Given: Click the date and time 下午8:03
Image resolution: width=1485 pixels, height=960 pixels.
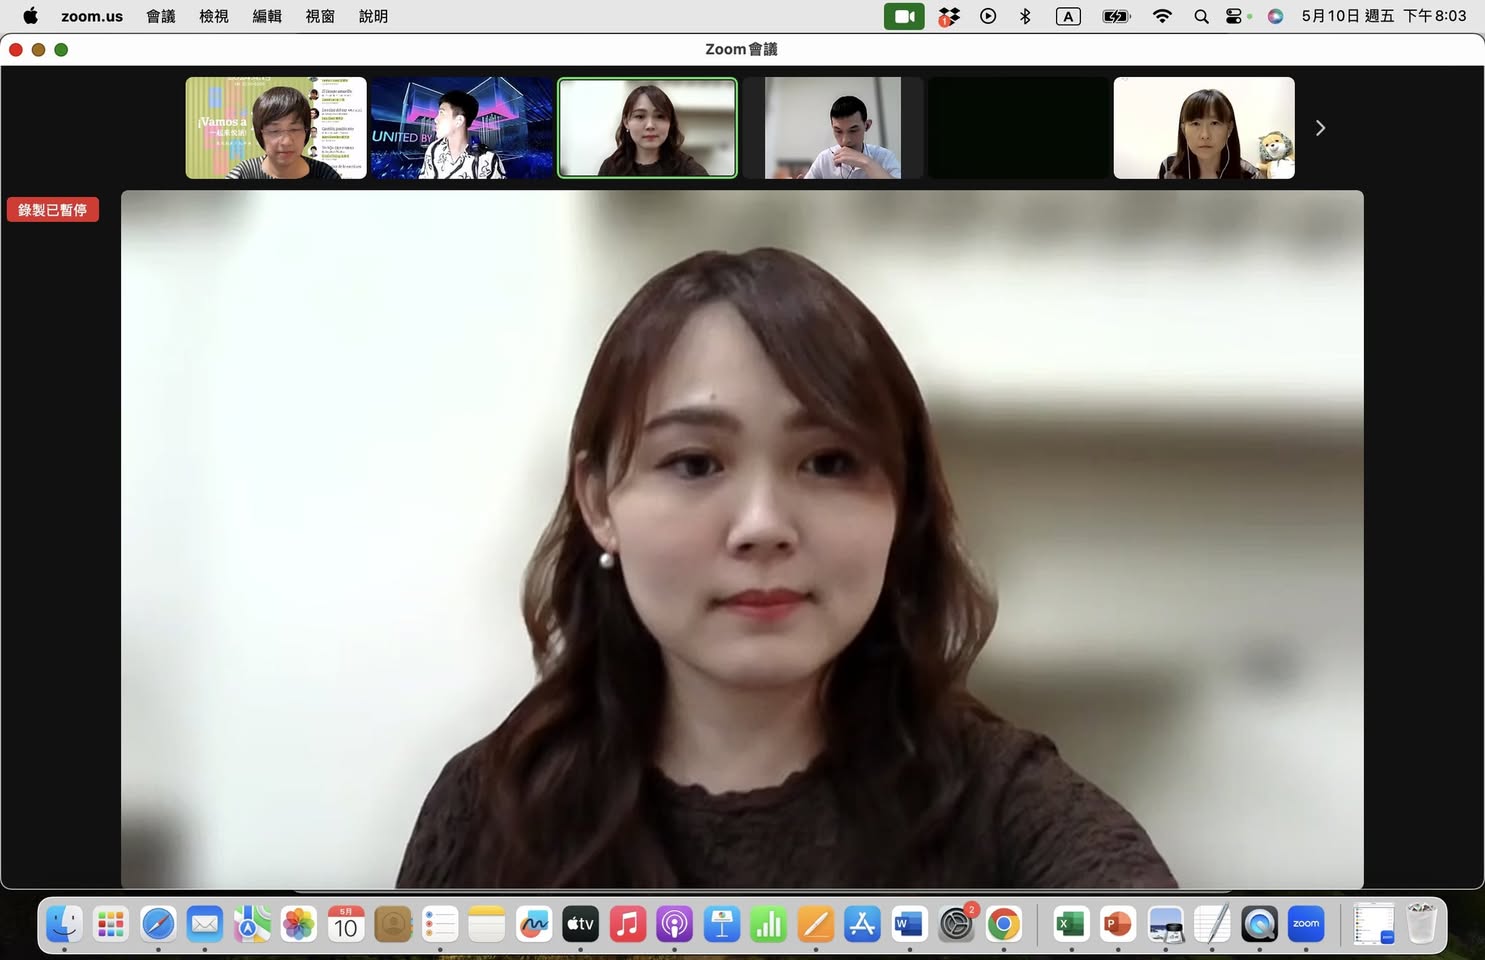Looking at the screenshot, I should click(x=1384, y=16).
